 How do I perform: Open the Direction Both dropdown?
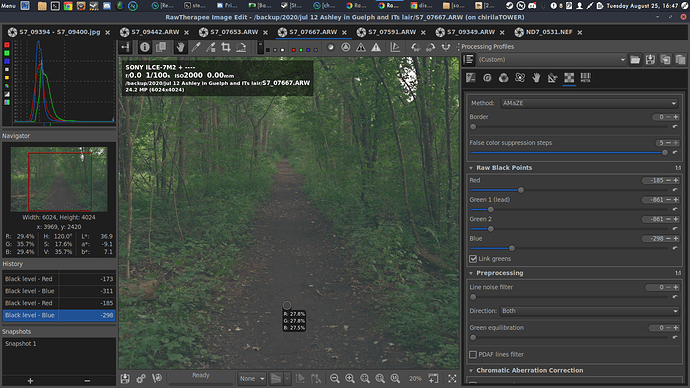point(590,311)
